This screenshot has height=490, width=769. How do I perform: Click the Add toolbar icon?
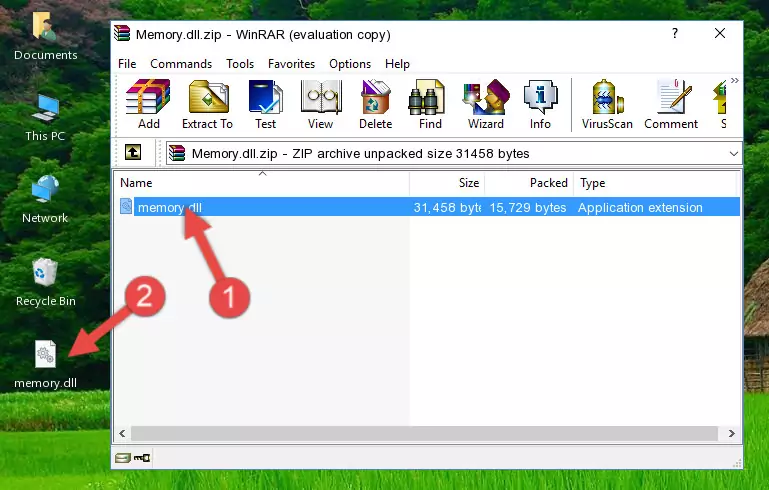(148, 103)
